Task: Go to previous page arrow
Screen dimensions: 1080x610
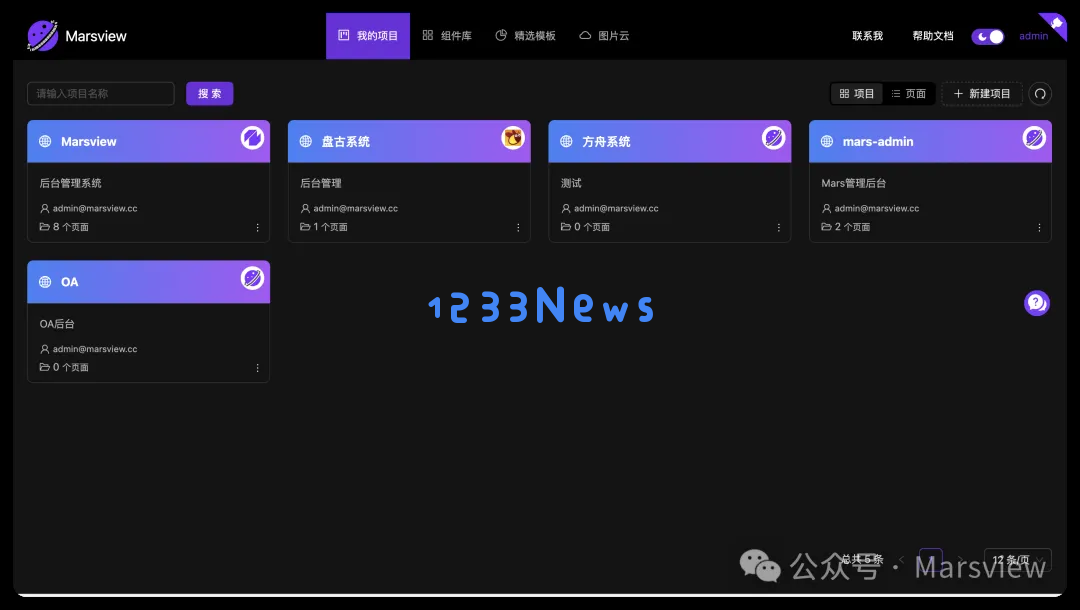Action: coord(901,559)
